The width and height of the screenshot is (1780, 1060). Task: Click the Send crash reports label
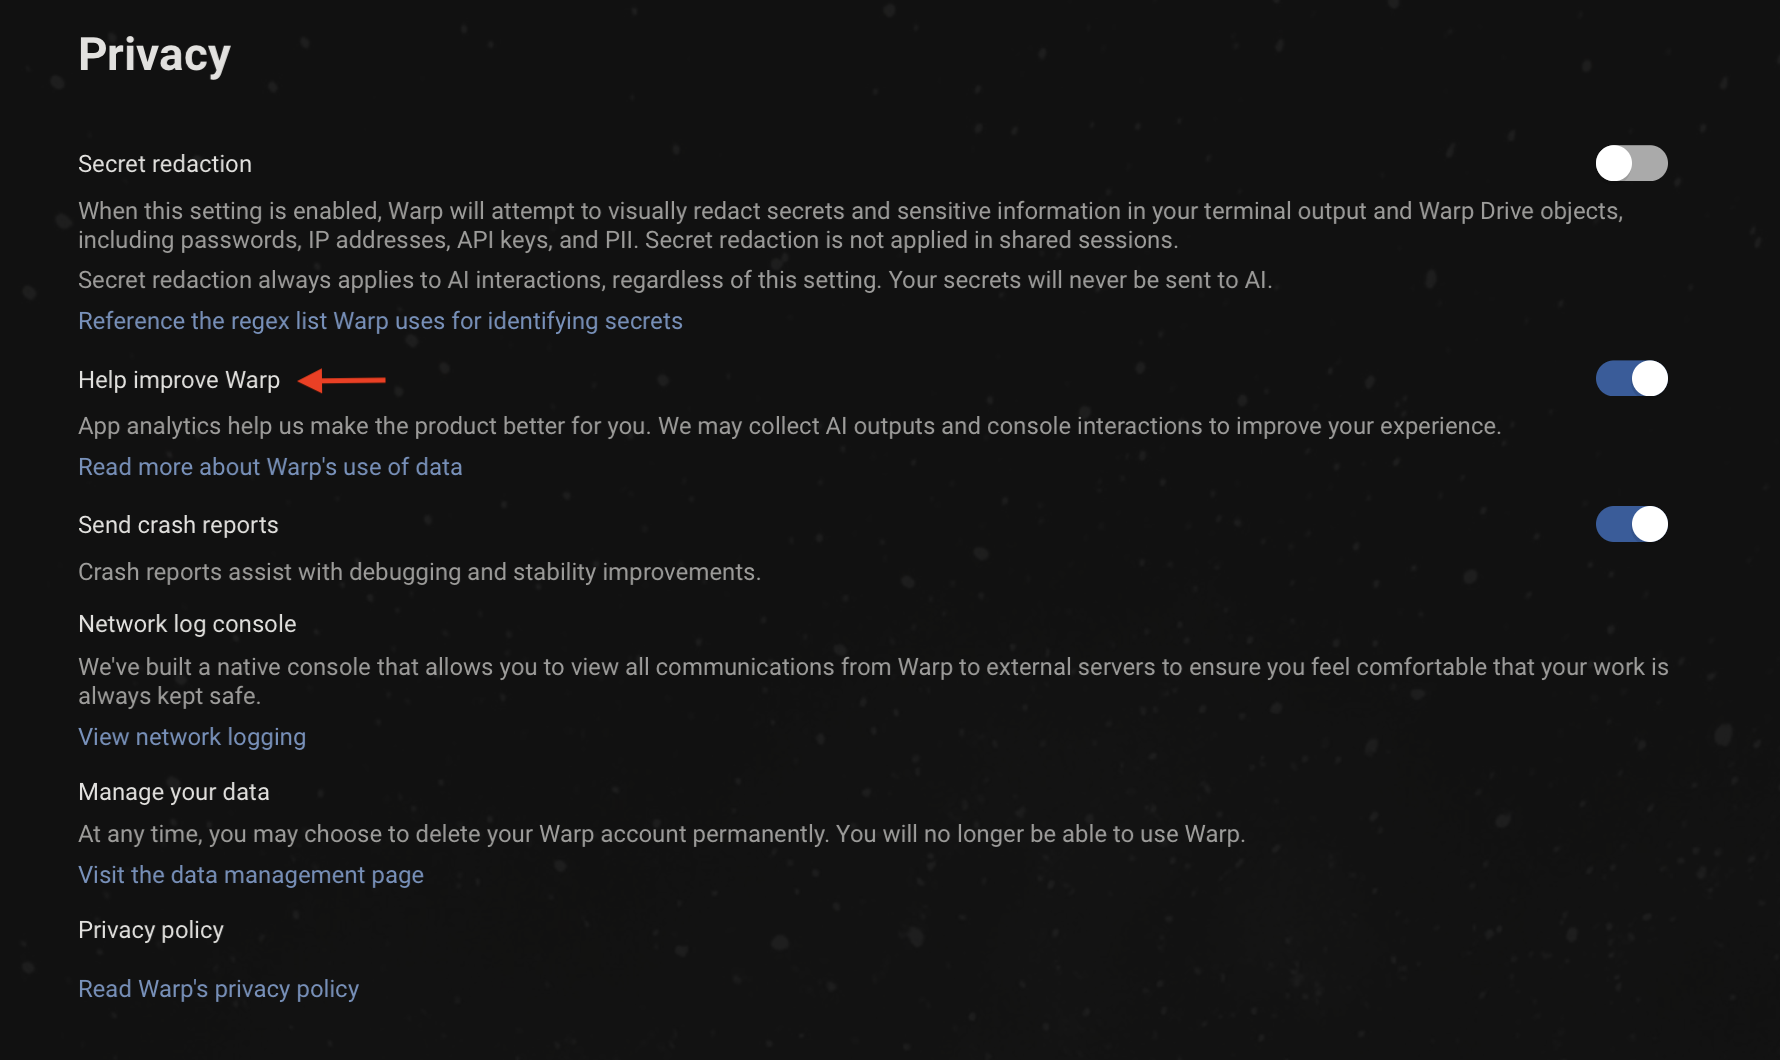tap(178, 525)
